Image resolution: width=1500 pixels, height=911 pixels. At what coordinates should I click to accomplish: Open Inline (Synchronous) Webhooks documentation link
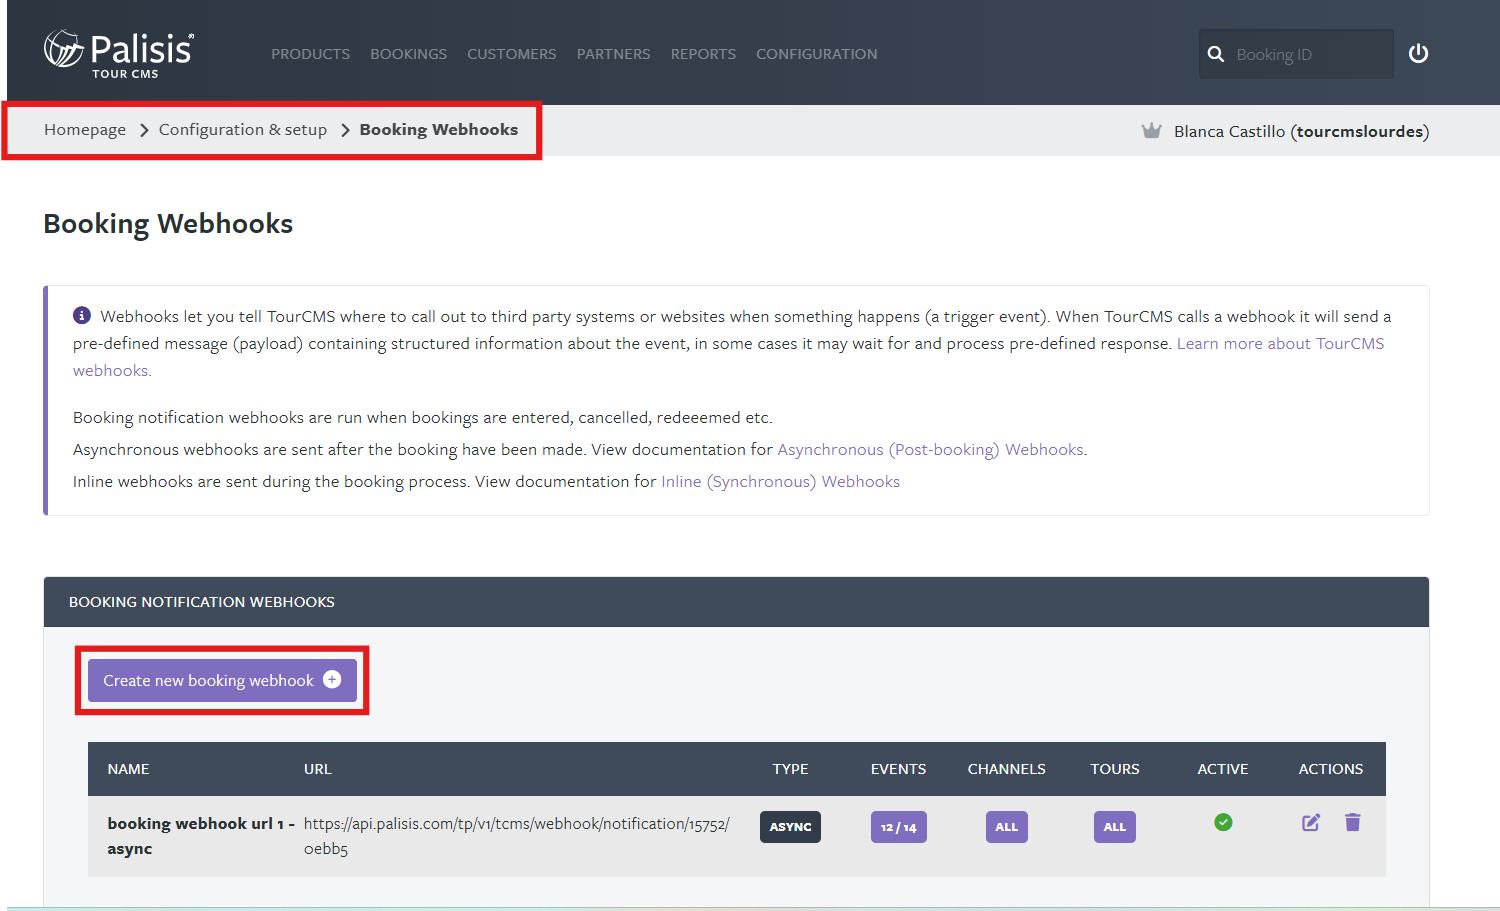tap(780, 482)
